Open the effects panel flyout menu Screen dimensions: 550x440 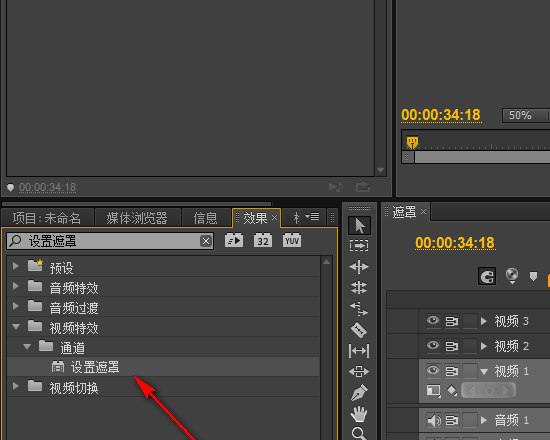(x=312, y=217)
